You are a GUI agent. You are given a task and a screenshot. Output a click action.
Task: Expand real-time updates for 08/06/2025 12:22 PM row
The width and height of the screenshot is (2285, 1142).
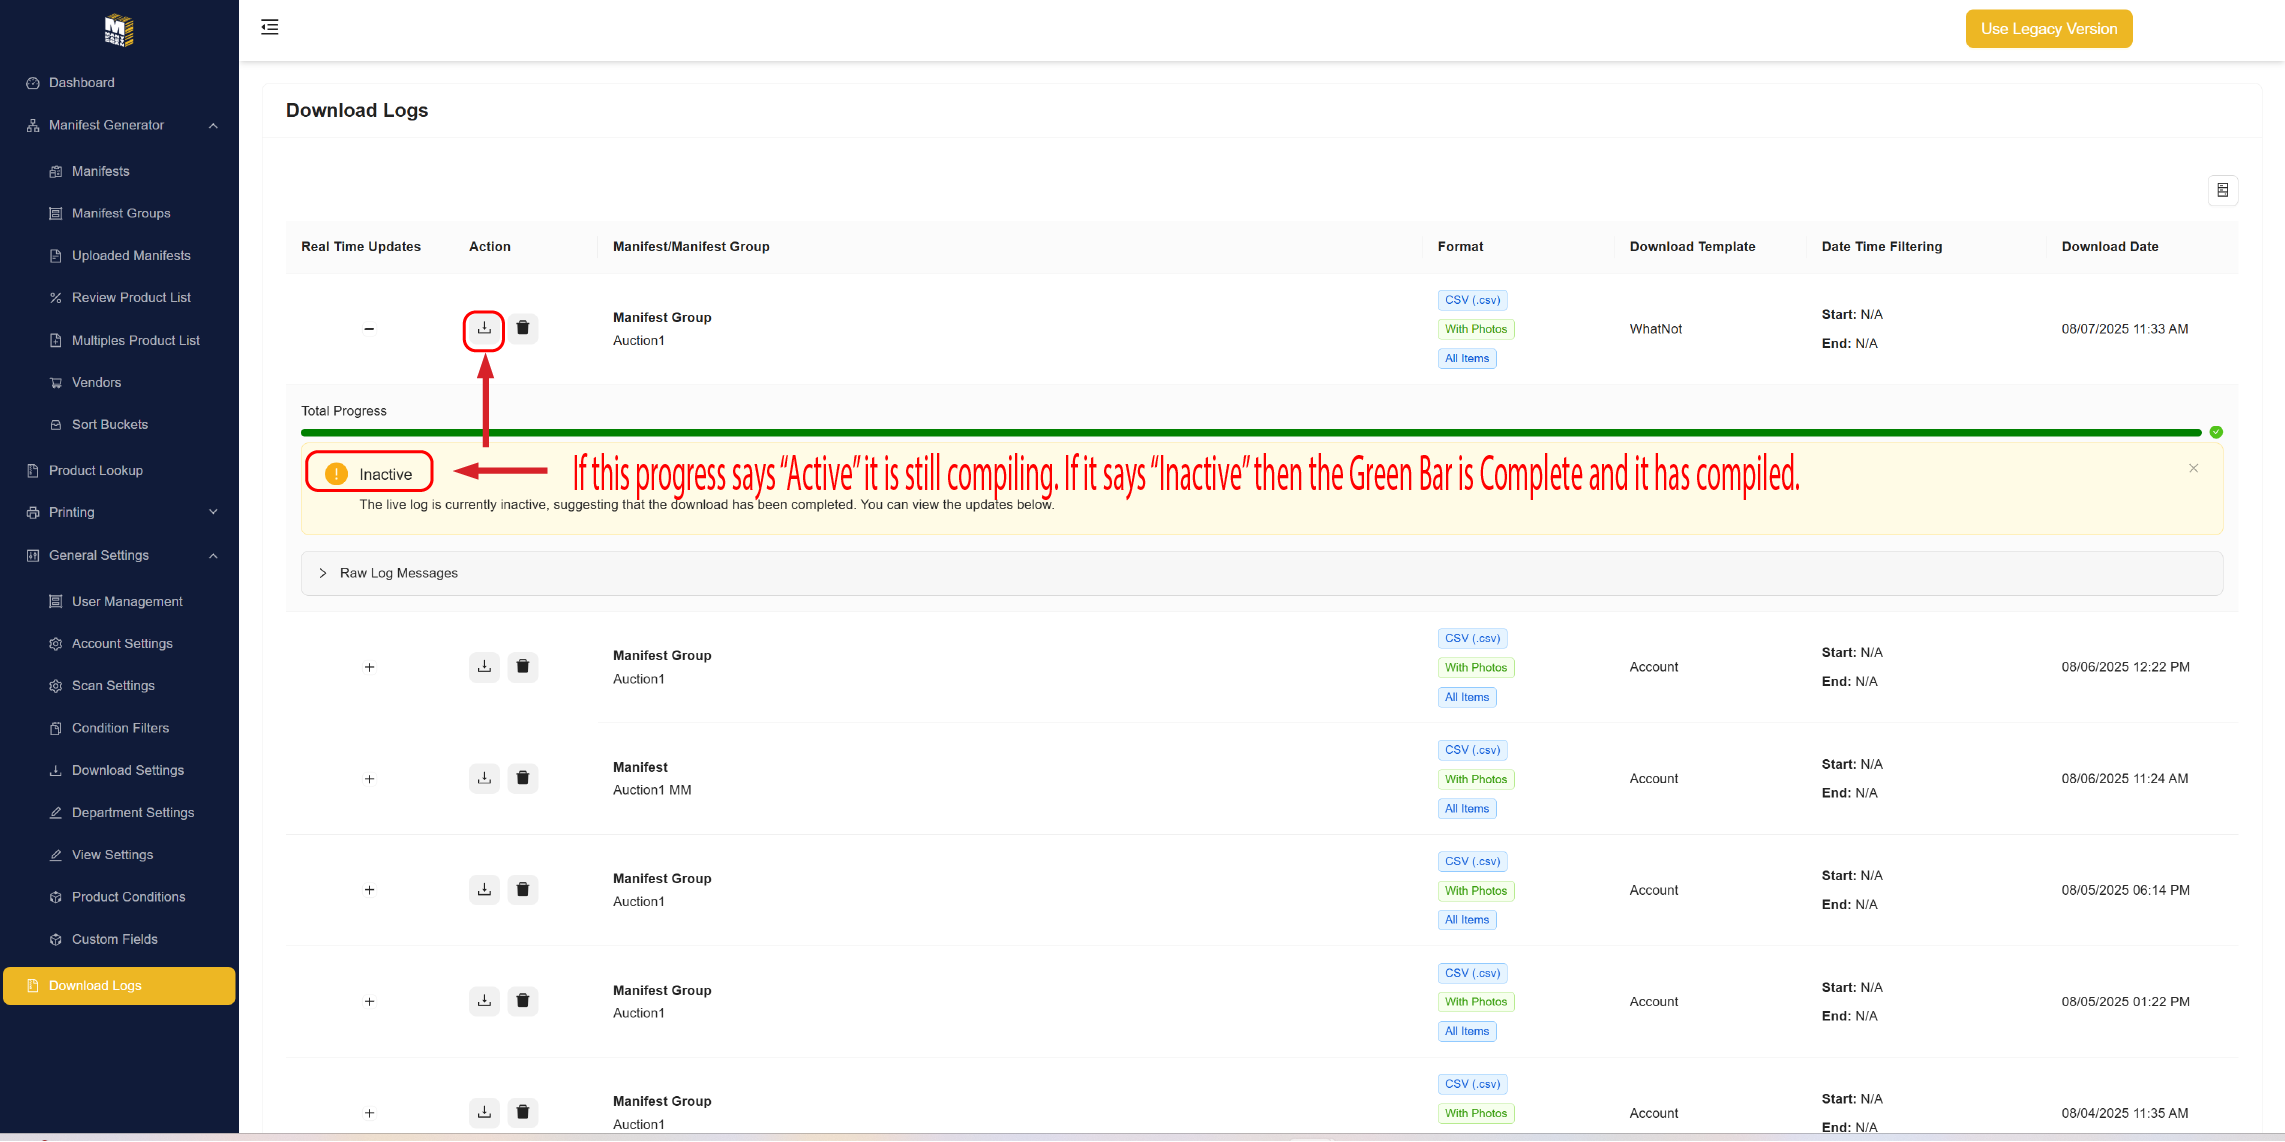[x=369, y=667]
